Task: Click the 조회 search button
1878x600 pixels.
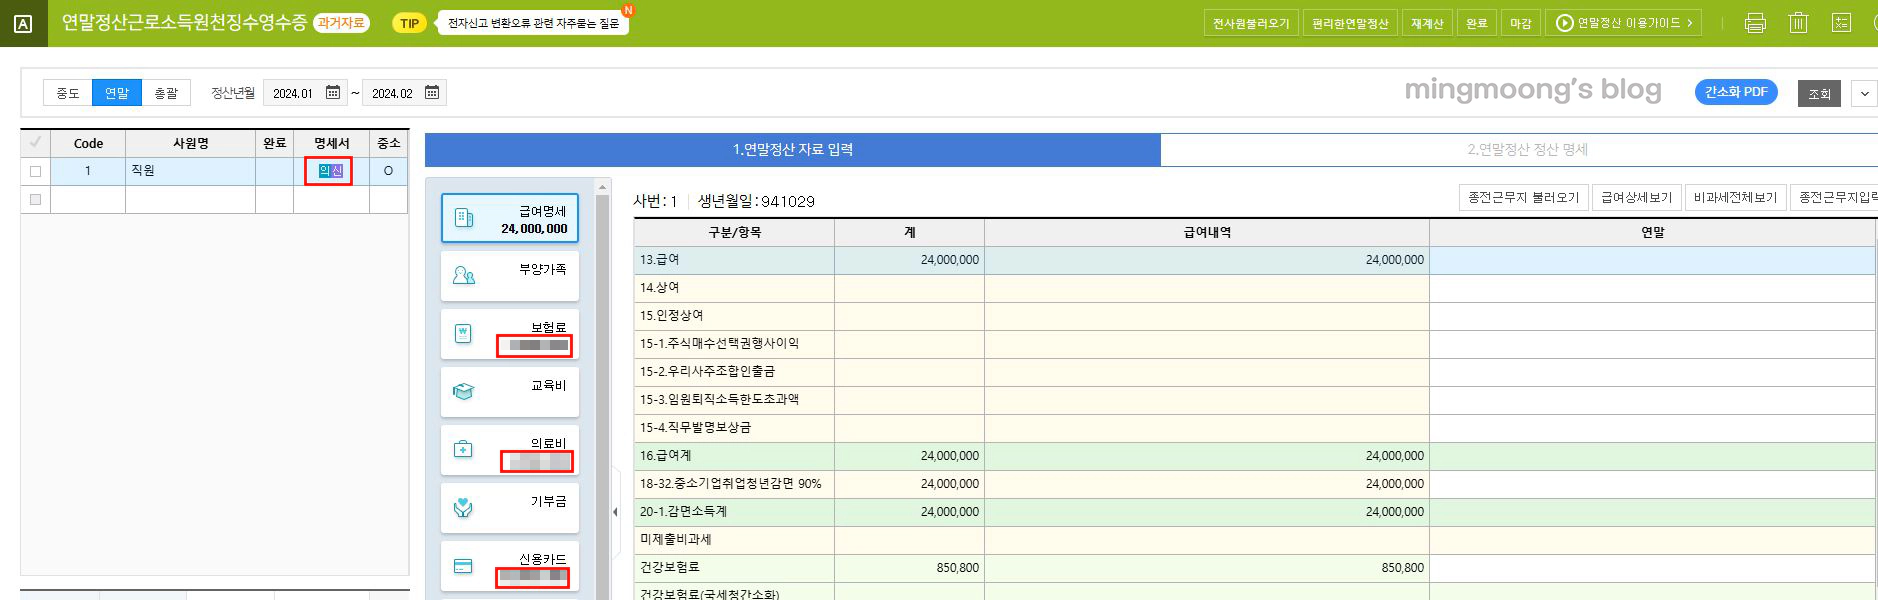Action: 1819,94
